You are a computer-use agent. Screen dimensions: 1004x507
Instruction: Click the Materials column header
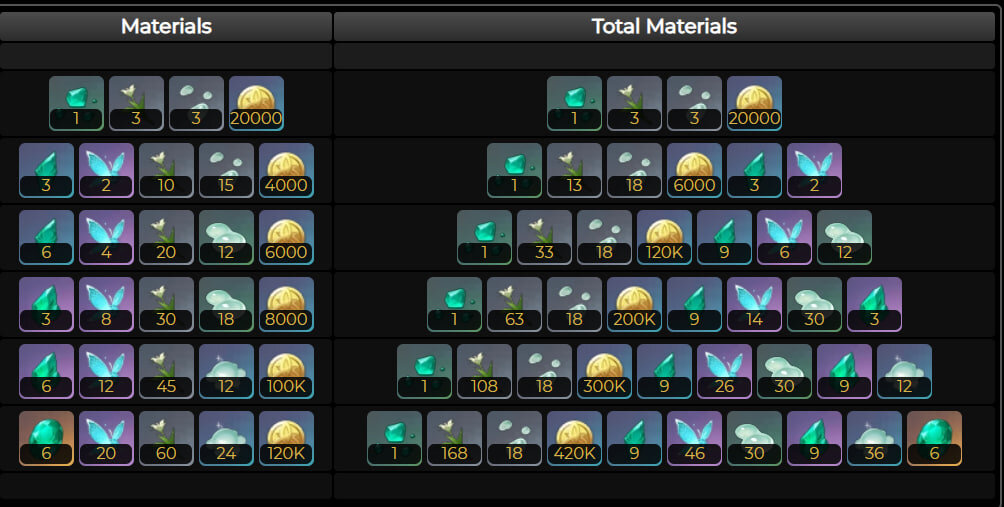166,26
